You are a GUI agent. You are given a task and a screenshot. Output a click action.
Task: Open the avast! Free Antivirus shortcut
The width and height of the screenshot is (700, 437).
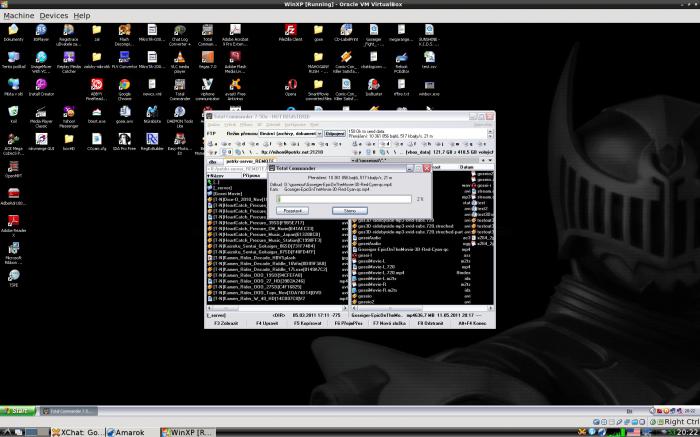[x=235, y=85]
